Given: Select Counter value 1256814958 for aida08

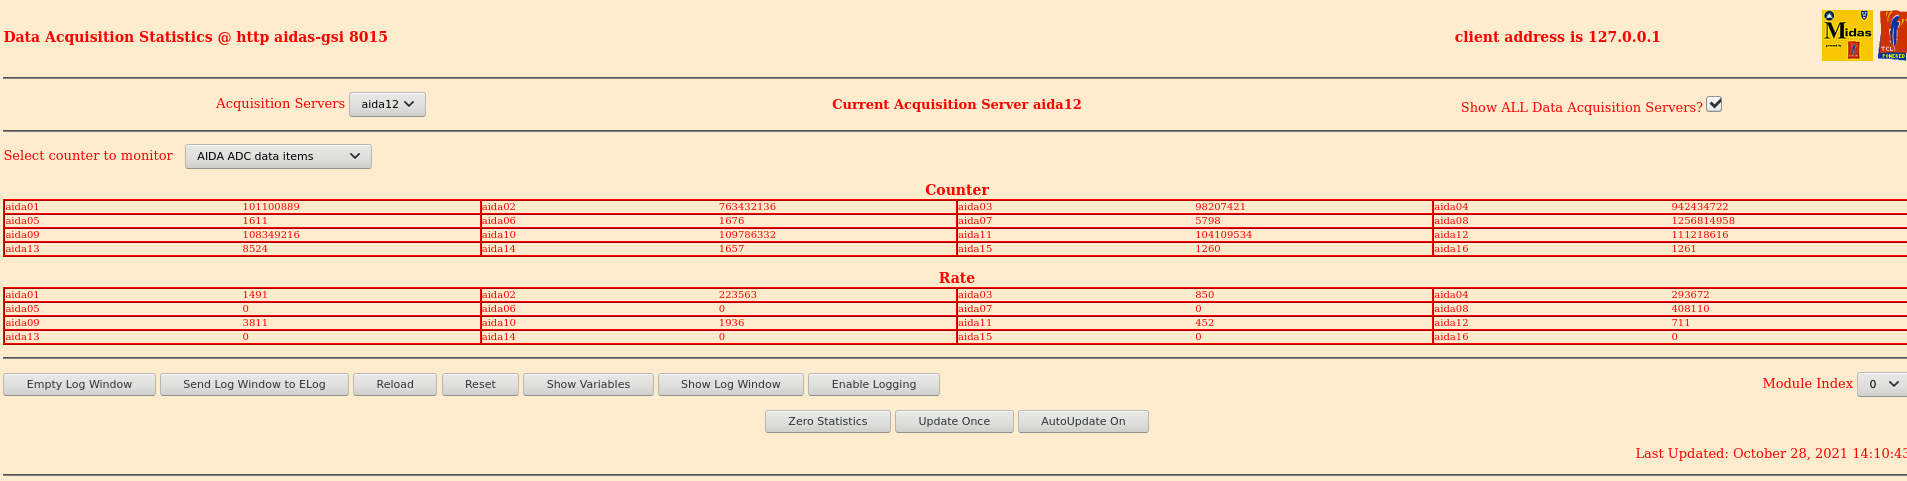Looking at the screenshot, I should pos(1703,221).
